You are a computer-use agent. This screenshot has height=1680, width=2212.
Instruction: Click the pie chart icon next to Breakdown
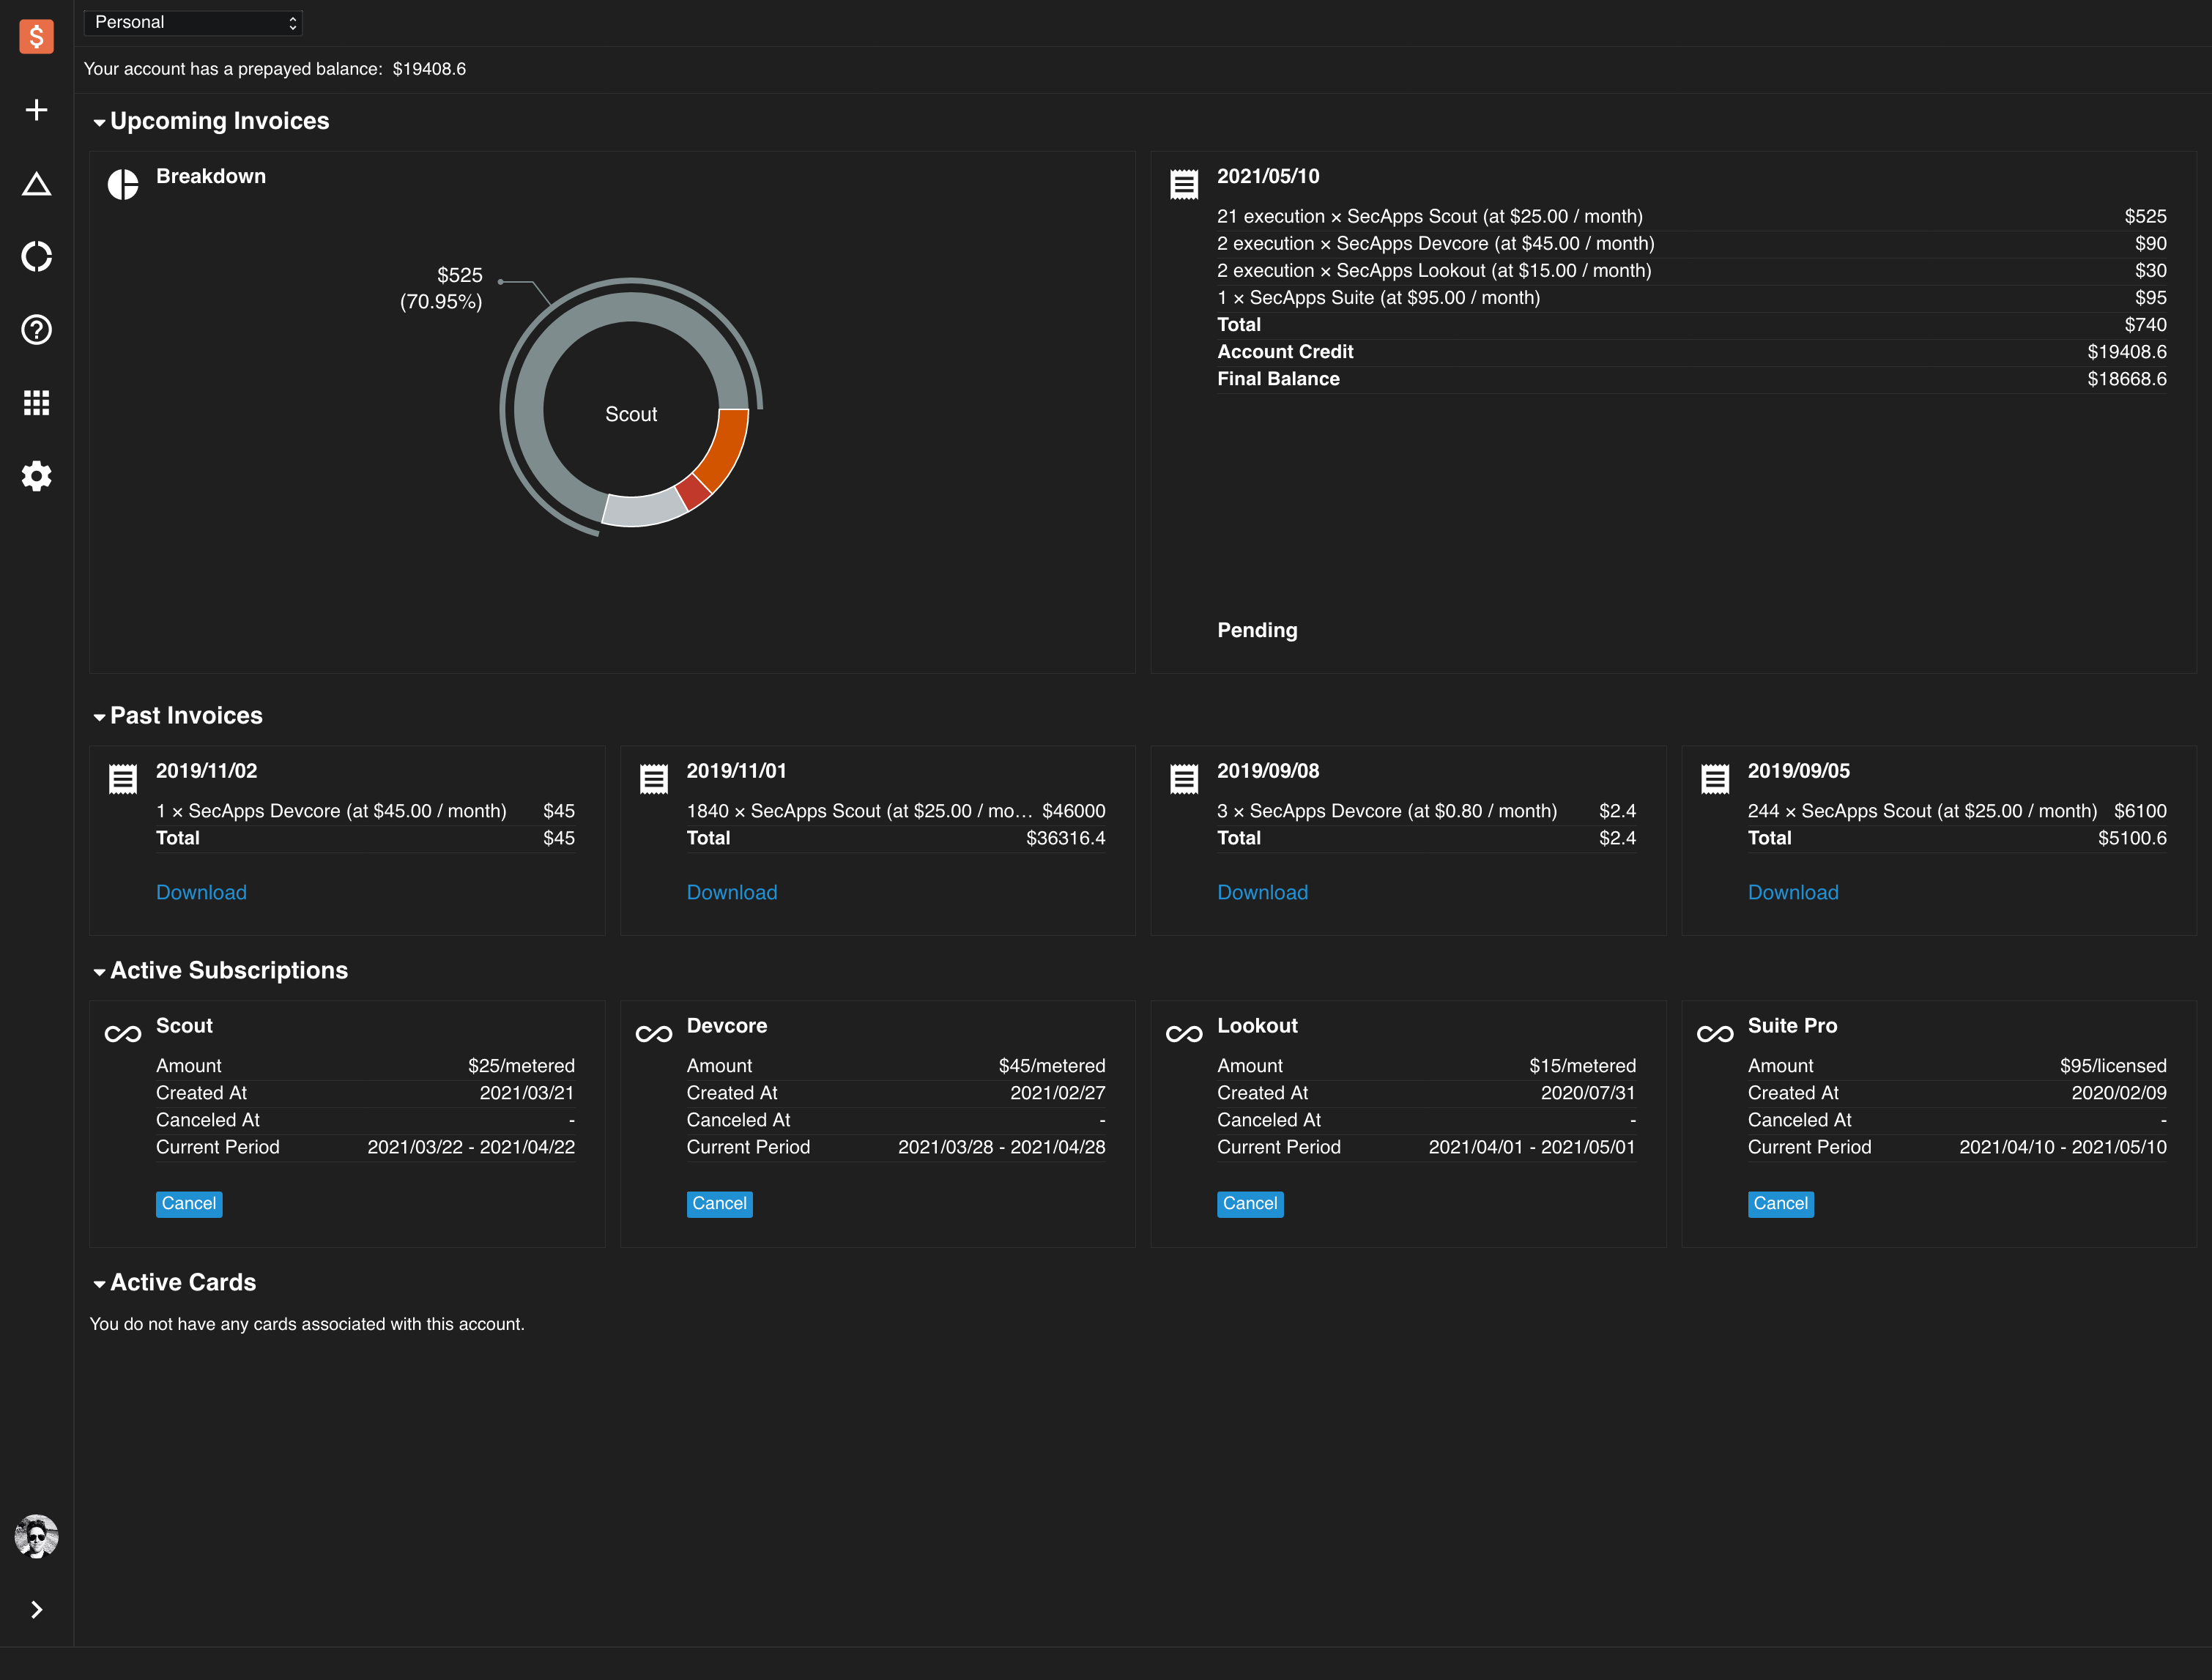pyautogui.click(x=123, y=184)
